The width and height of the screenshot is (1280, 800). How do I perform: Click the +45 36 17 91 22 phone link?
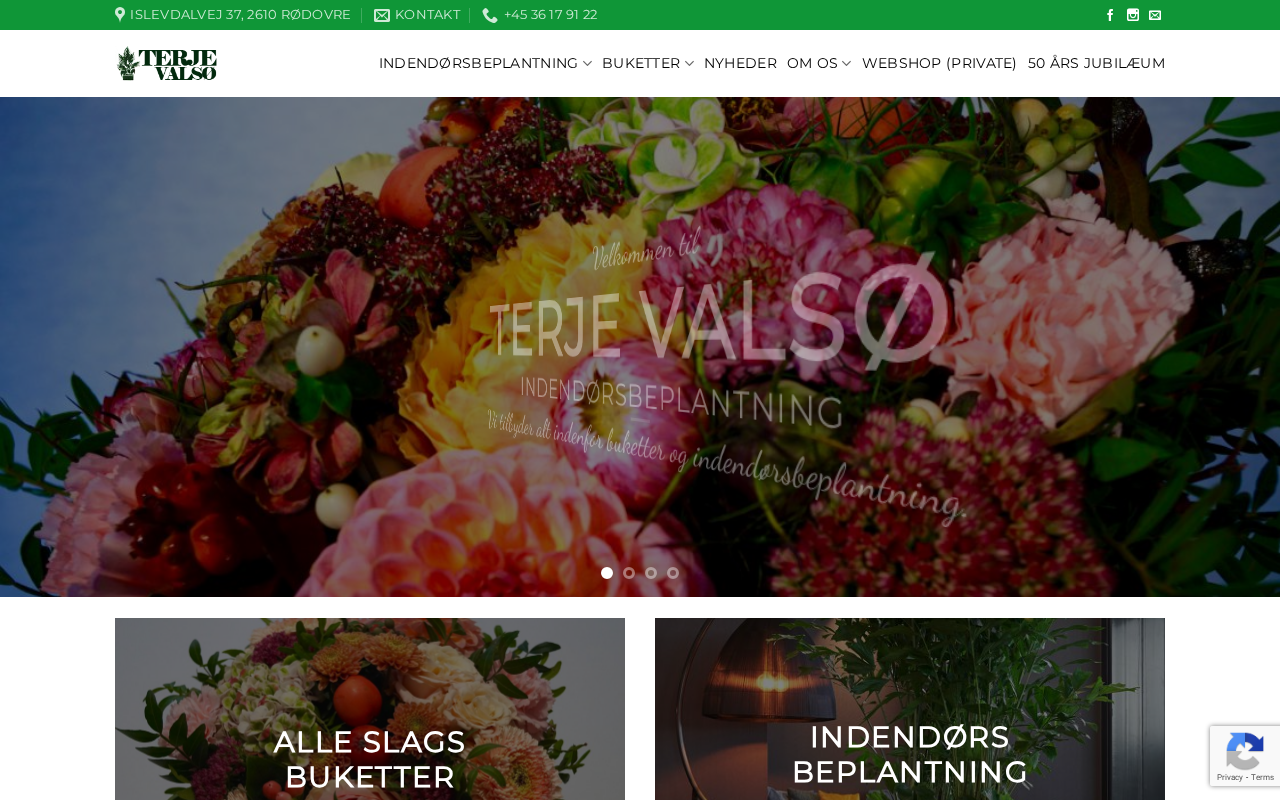click(x=550, y=15)
